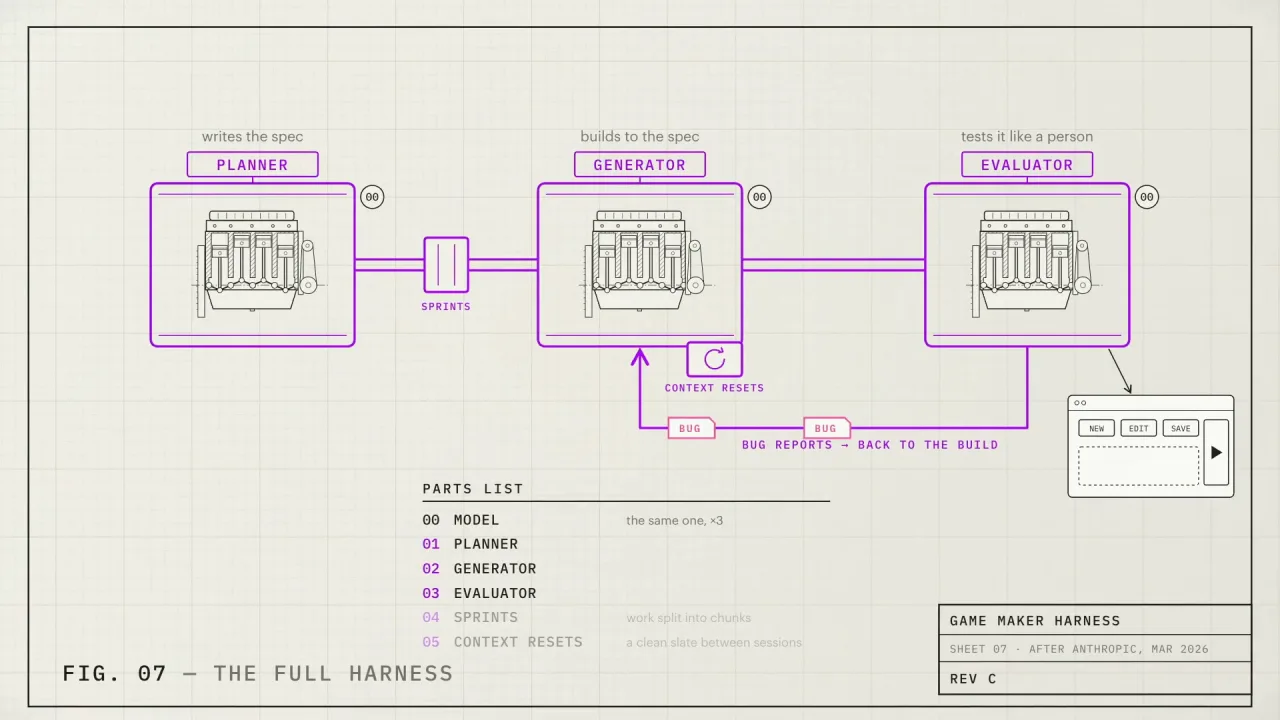
Task: Click the GENERATOR label box
Action: (640, 165)
